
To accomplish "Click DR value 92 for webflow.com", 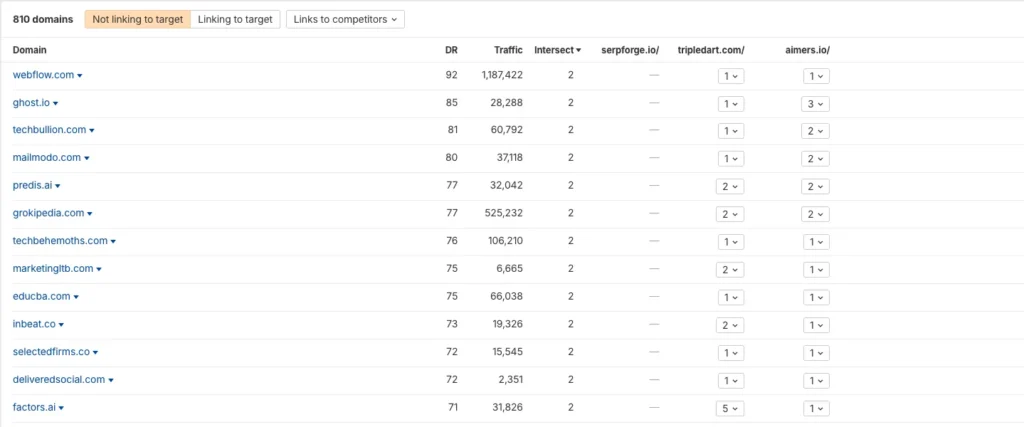I will click(x=451, y=75).
